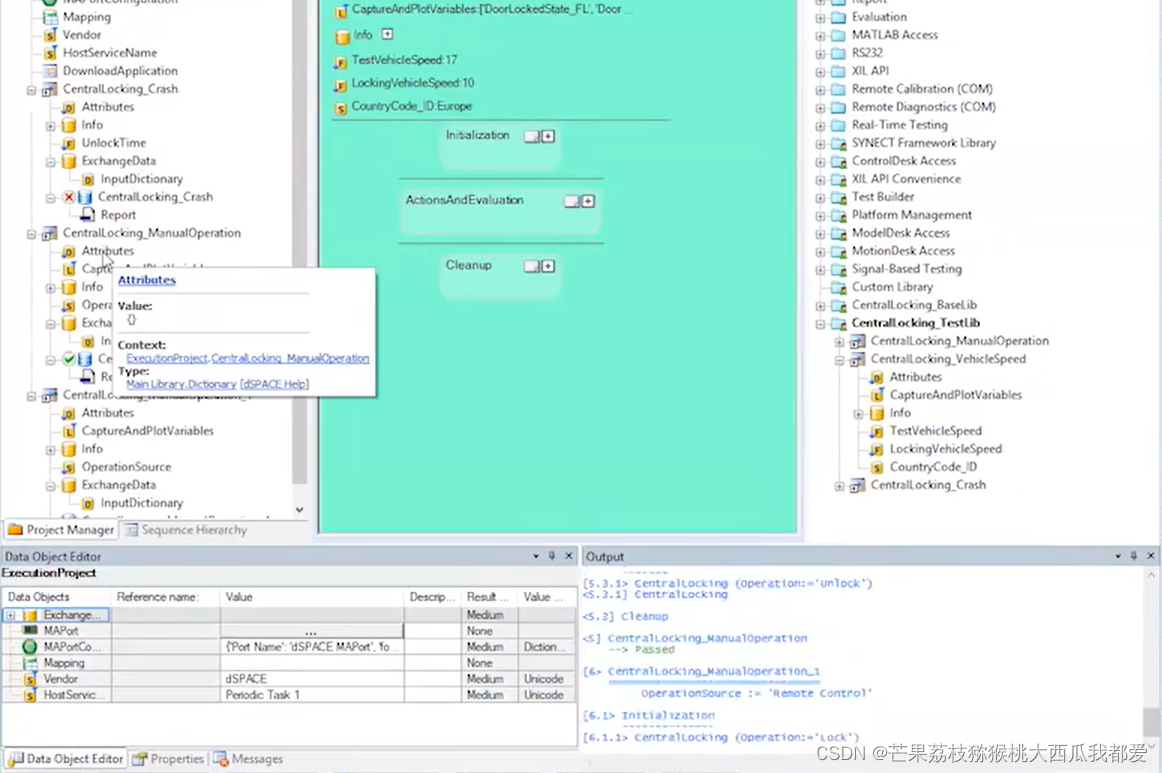Close the Data Object Editor panel

(x=568, y=556)
